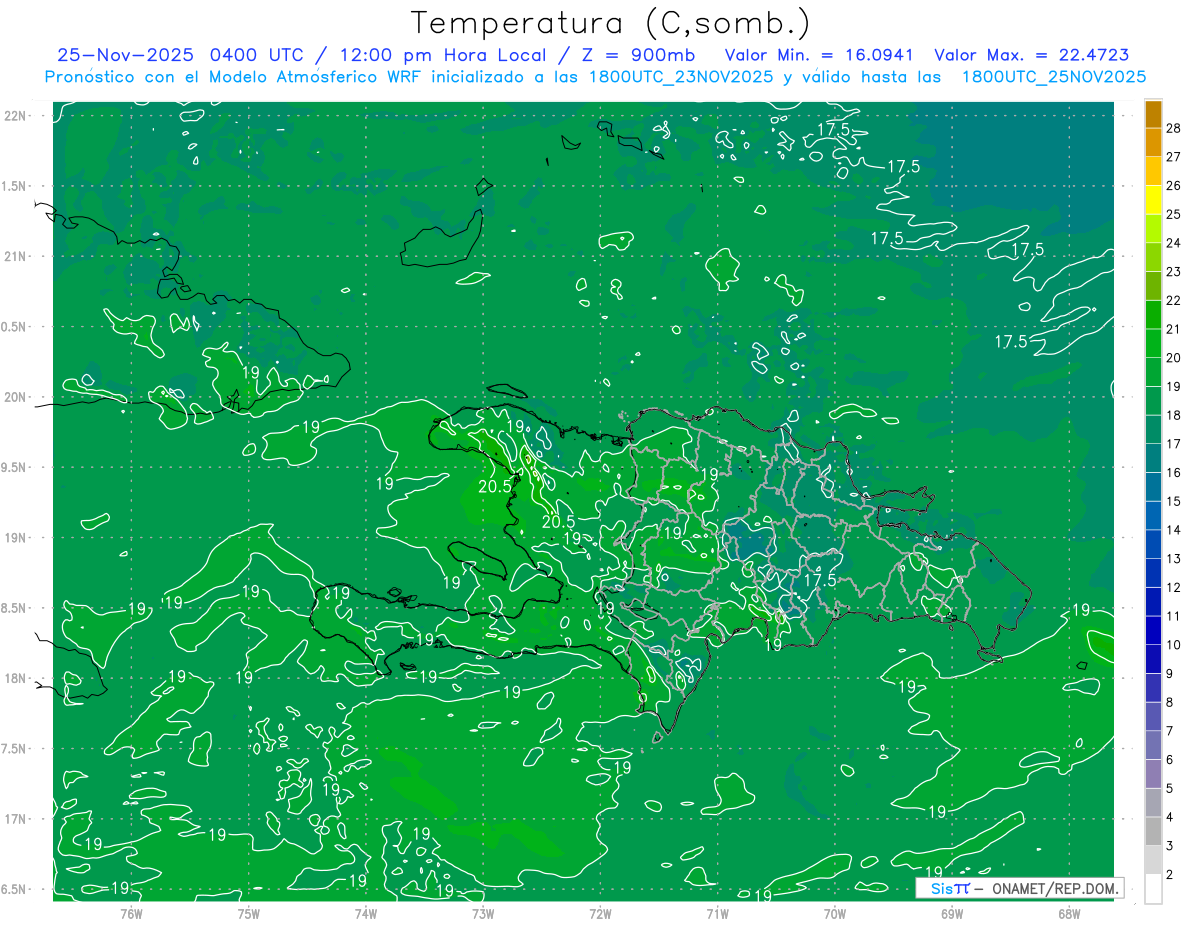Viewport: 1200px width, 927px height.
Task: Click the "8" label on the color scale
Action: [1171, 702]
